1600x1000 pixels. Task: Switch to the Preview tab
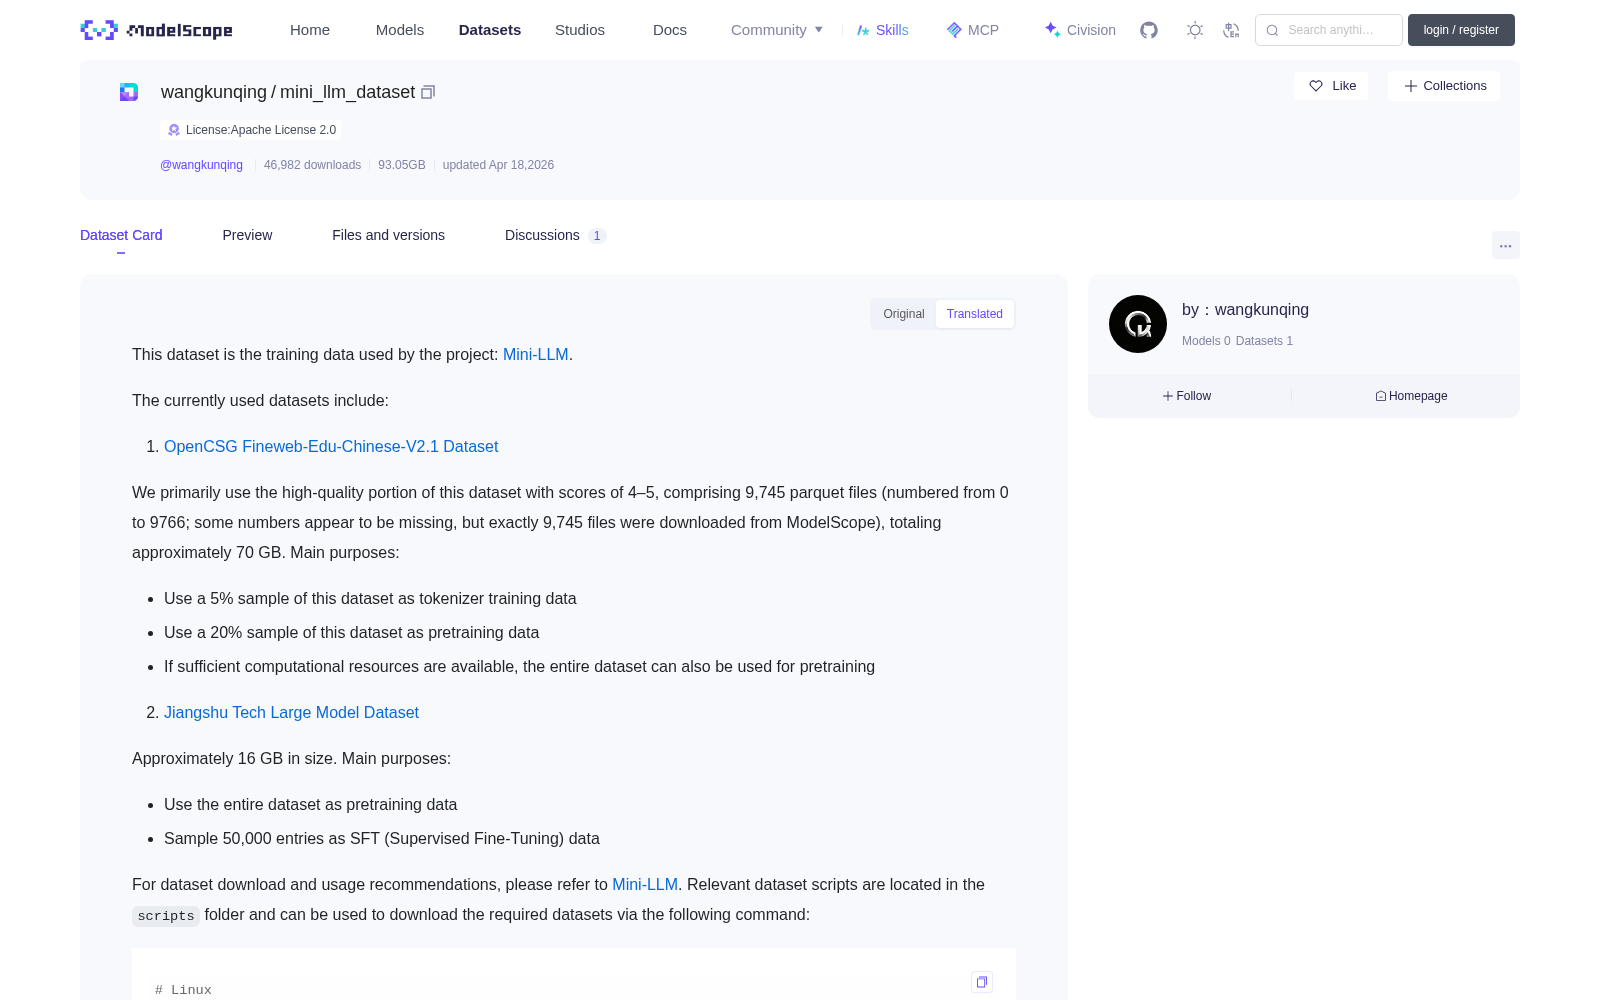point(247,235)
